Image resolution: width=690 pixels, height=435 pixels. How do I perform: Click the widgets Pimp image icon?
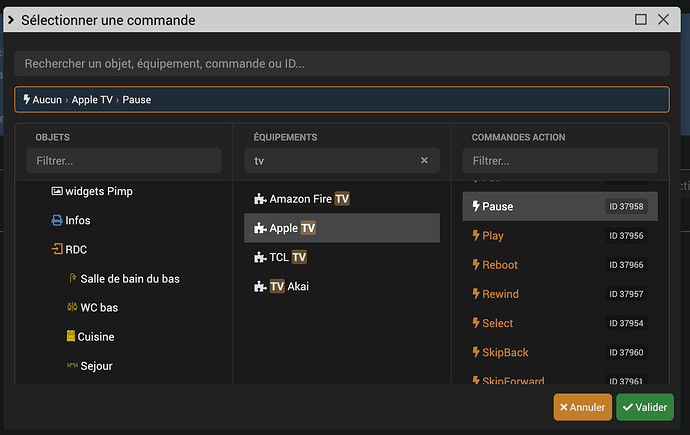pyautogui.click(x=57, y=191)
